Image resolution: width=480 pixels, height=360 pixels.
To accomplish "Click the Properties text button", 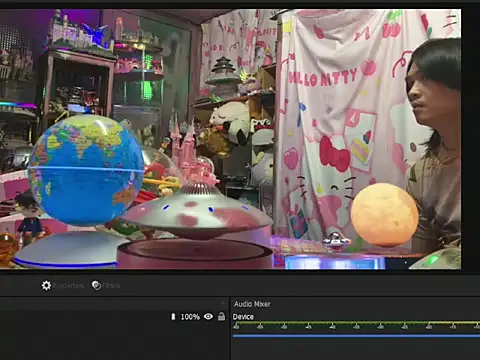I will click(68, 286).
